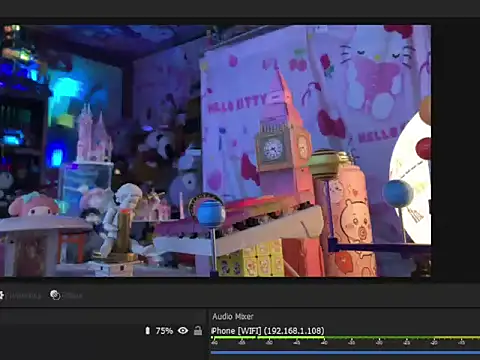
Task: Click the Audio Mixer panel title
Action: point(233,316)
